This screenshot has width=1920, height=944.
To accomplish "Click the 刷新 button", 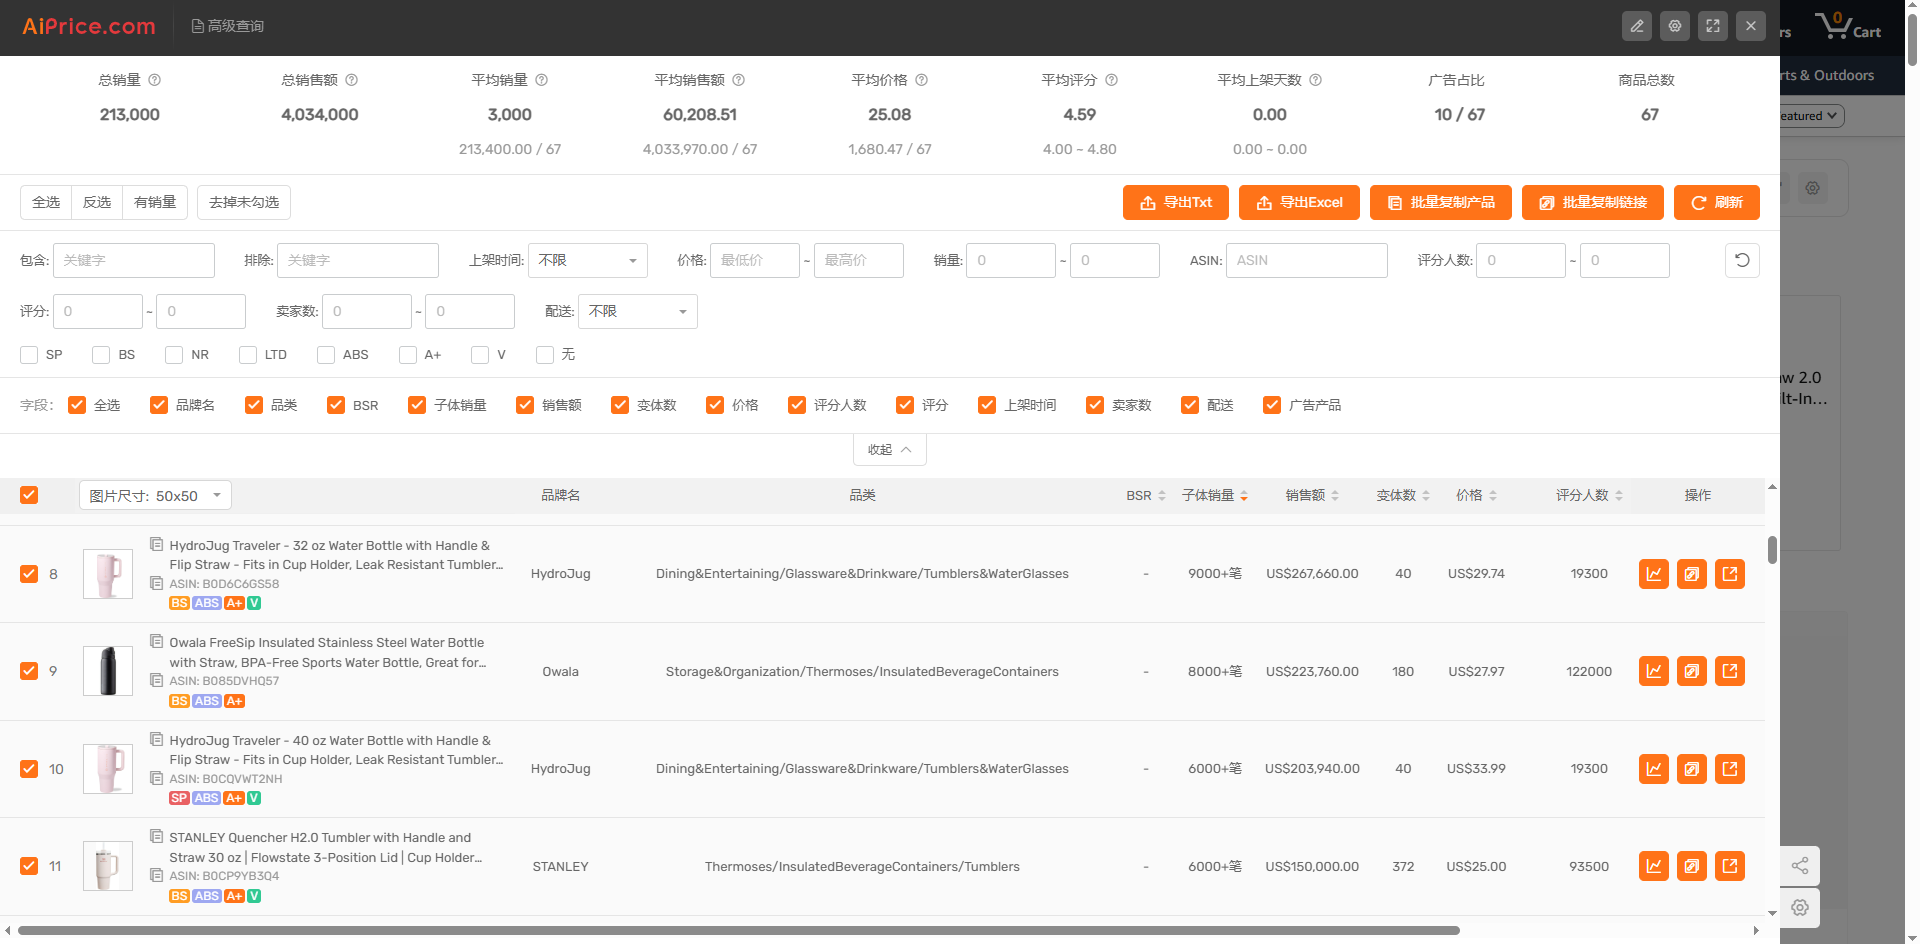I will 1717,202.
